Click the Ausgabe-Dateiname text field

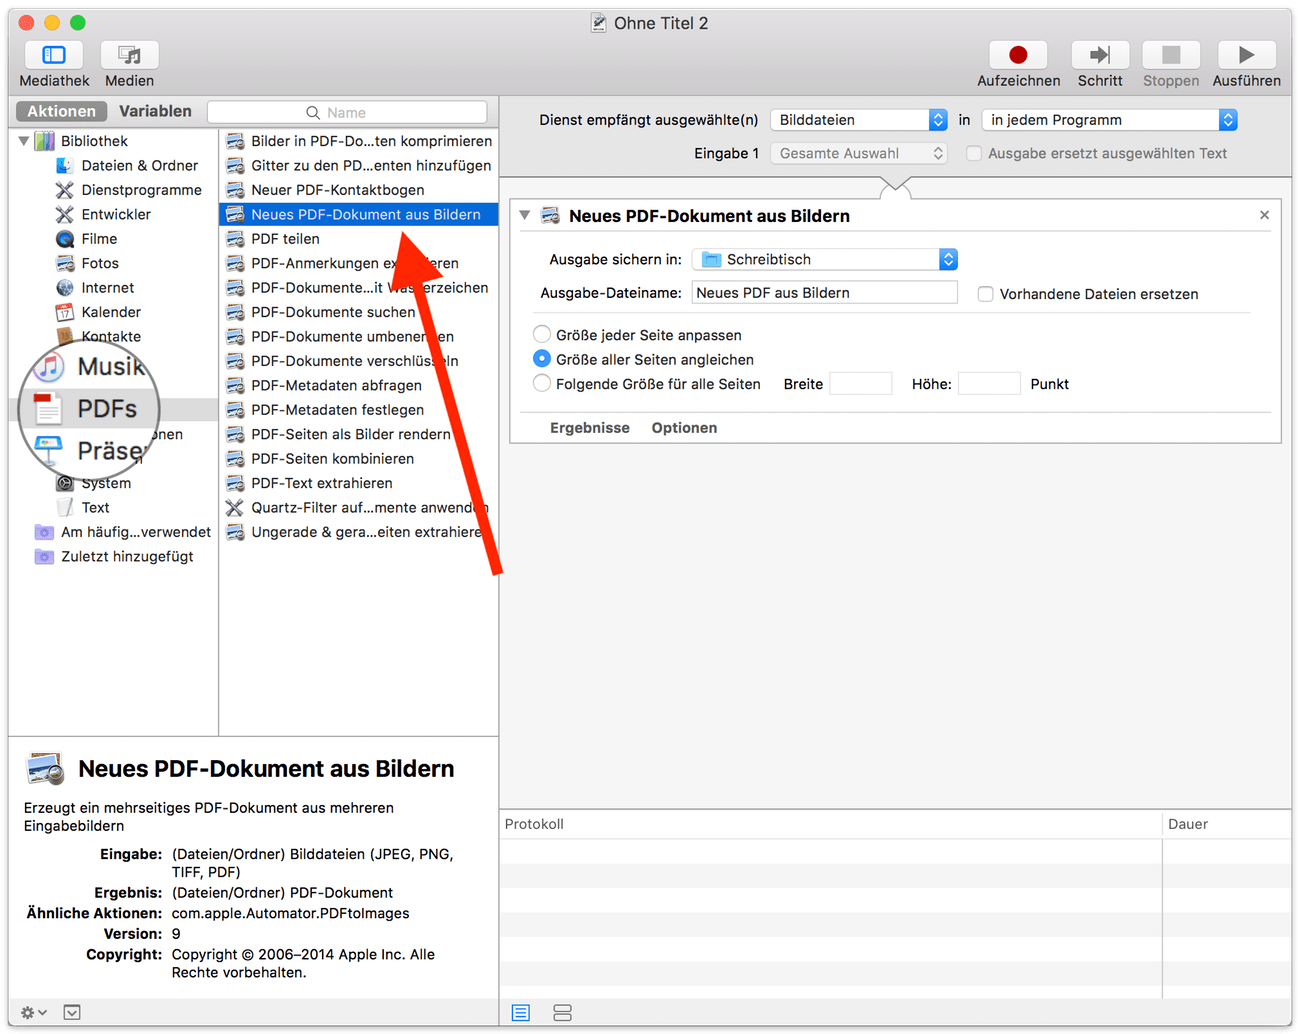(825, 293)
